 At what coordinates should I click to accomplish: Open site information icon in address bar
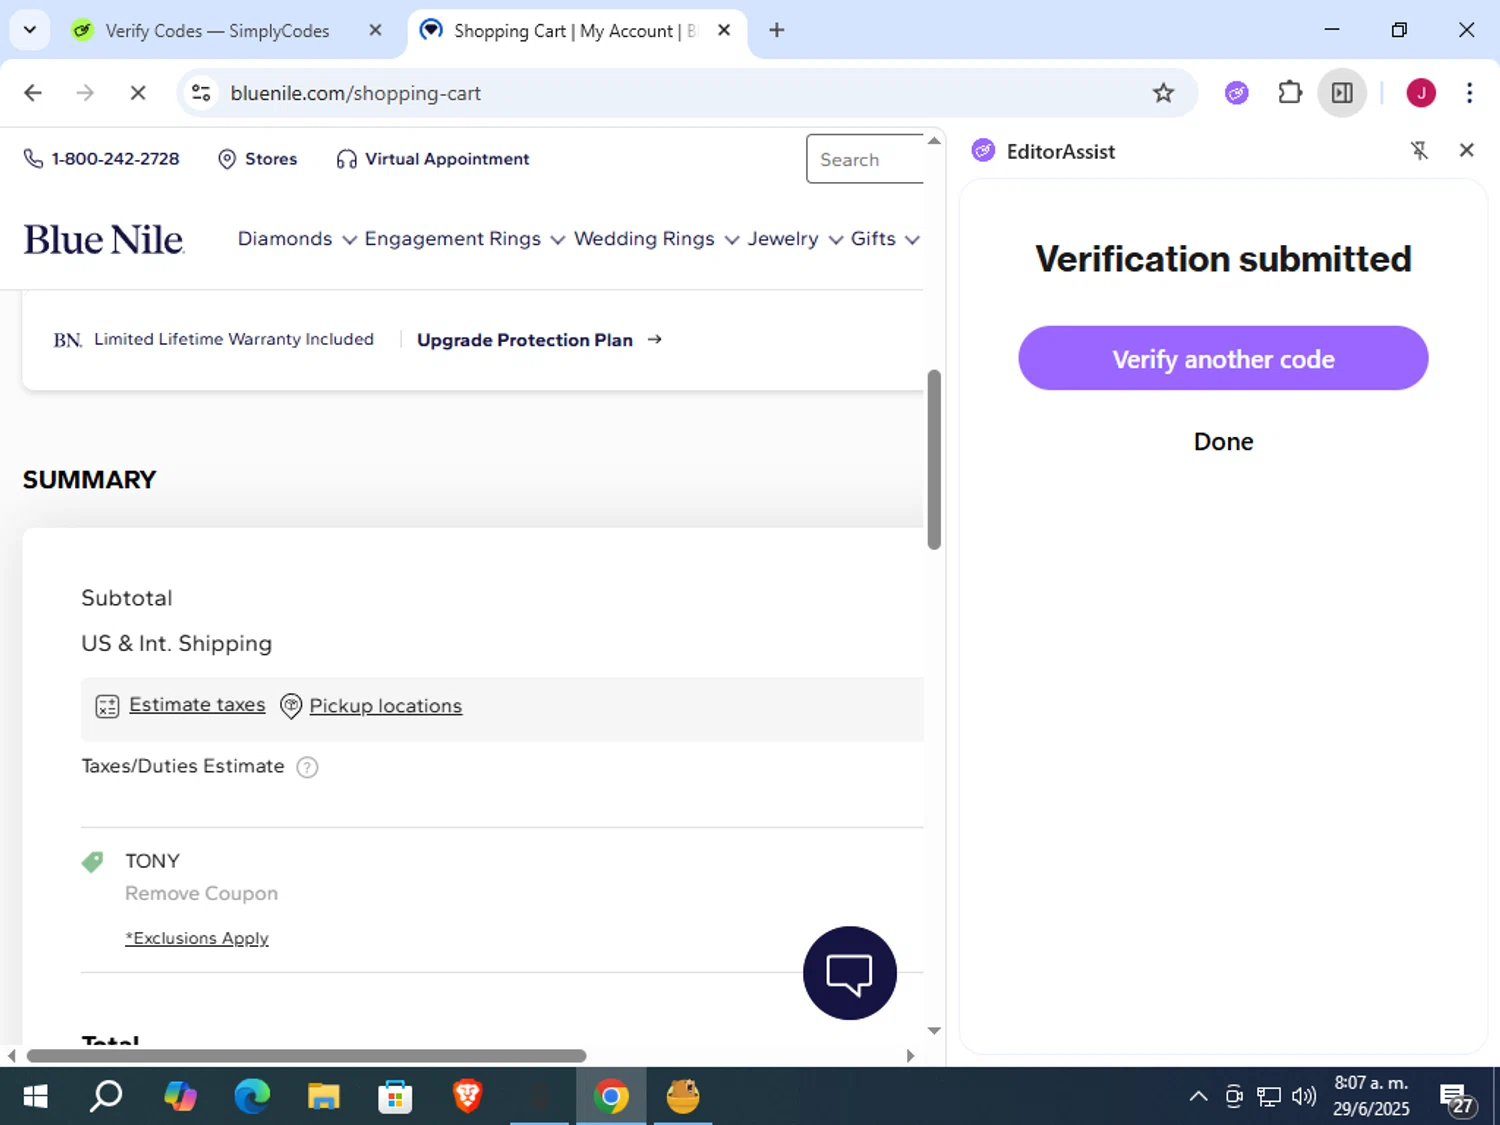click(x=201, y=93)
